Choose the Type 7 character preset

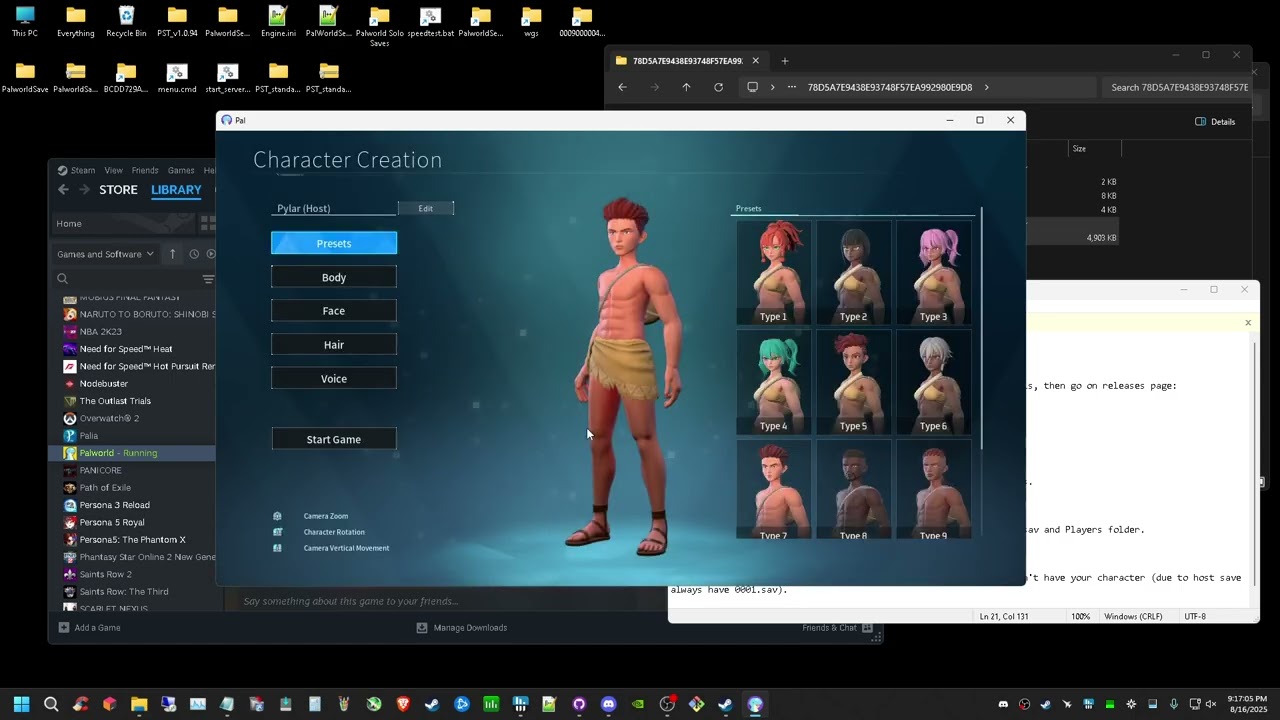(x=773, y=490)
